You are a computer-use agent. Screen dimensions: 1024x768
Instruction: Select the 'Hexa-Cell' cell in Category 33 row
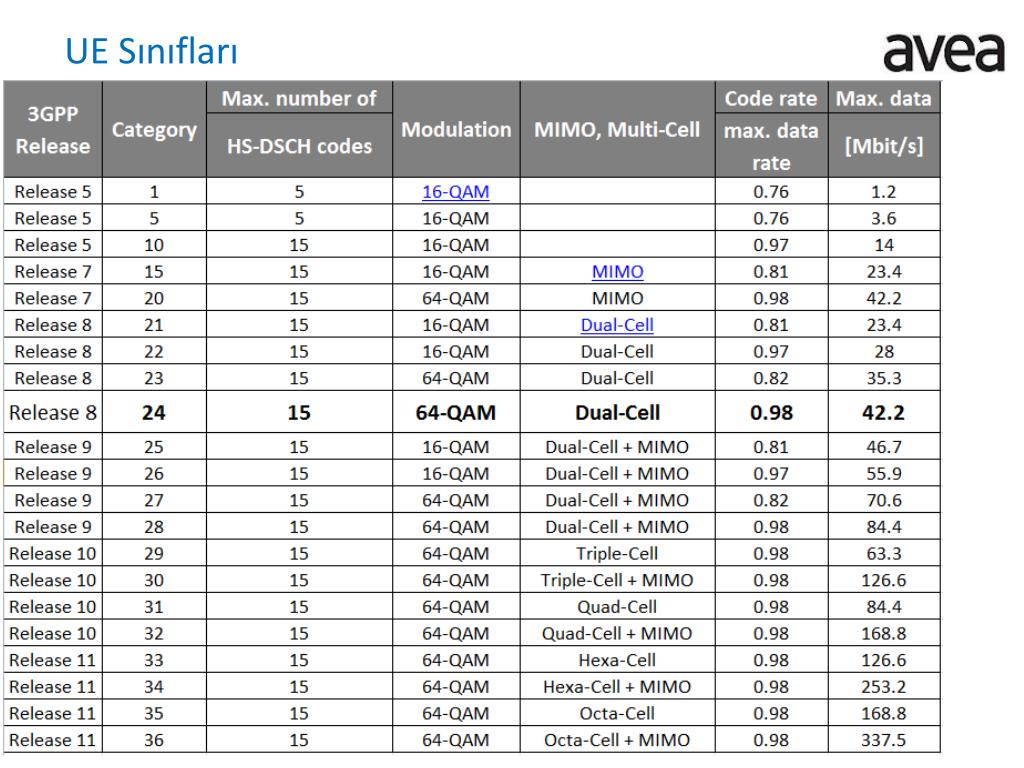(x=617, y=661)
